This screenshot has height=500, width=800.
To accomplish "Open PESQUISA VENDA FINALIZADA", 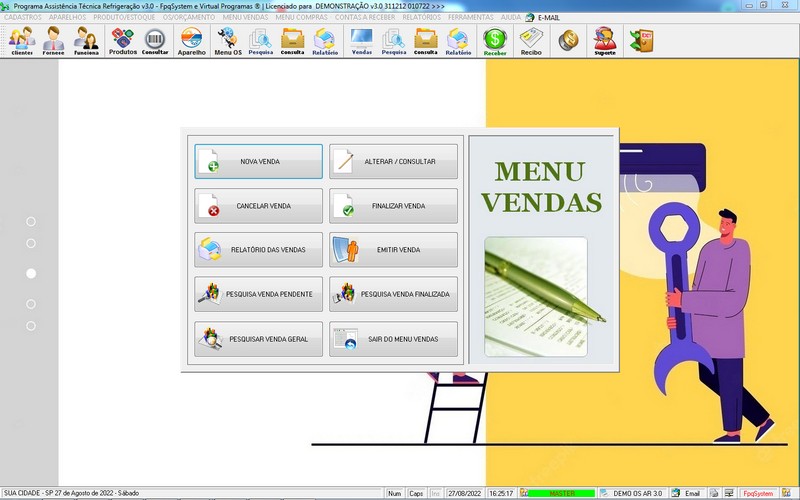I will point(393,294).
